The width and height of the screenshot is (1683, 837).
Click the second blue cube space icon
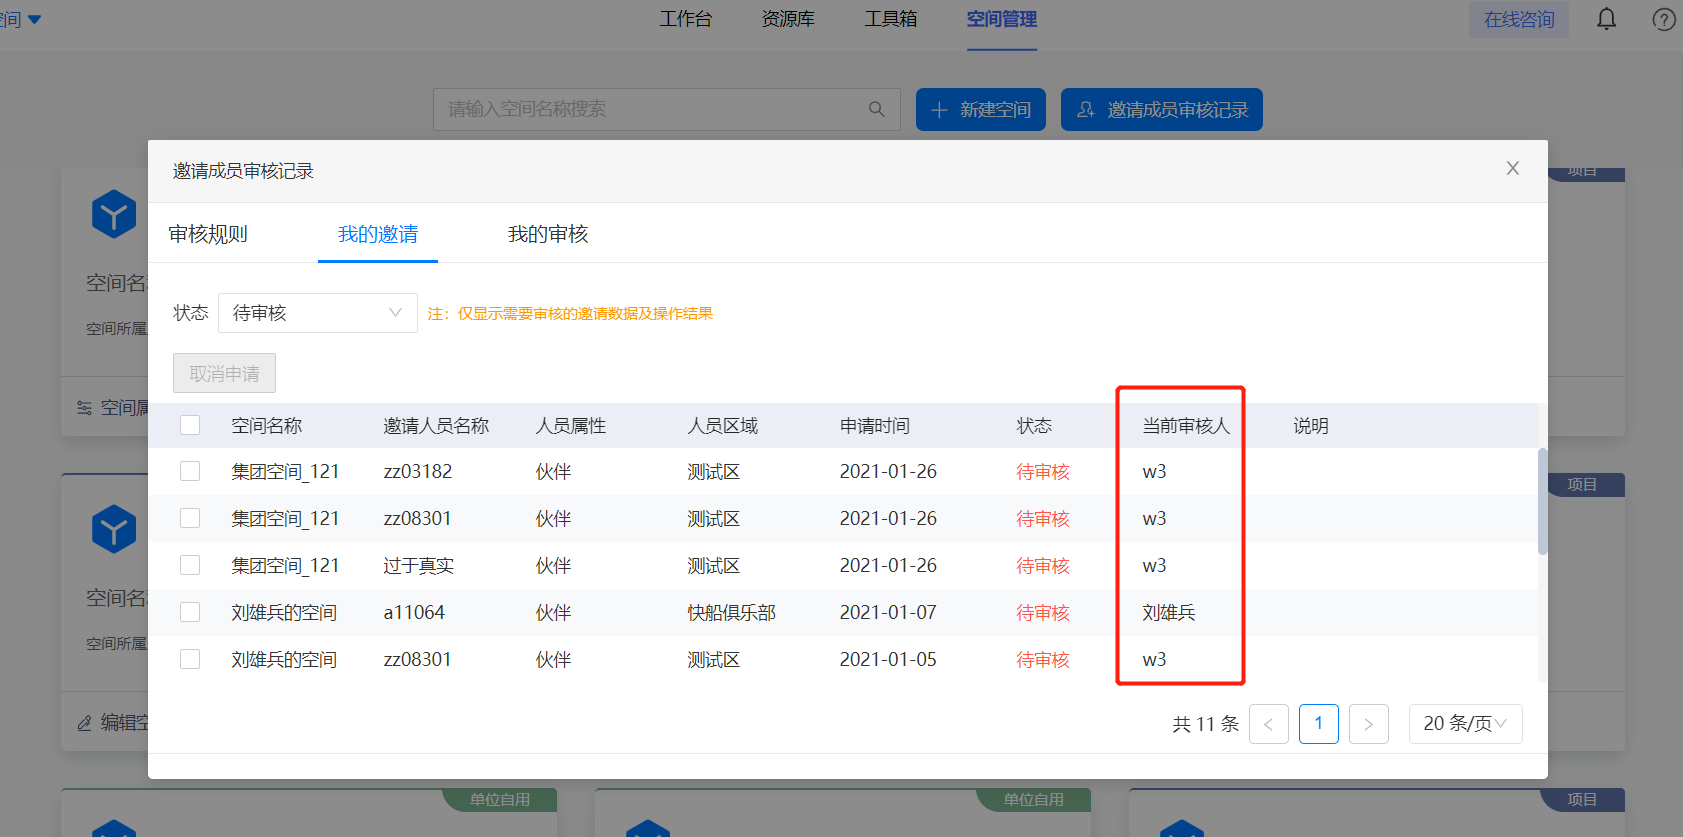[x=114, y=529]
